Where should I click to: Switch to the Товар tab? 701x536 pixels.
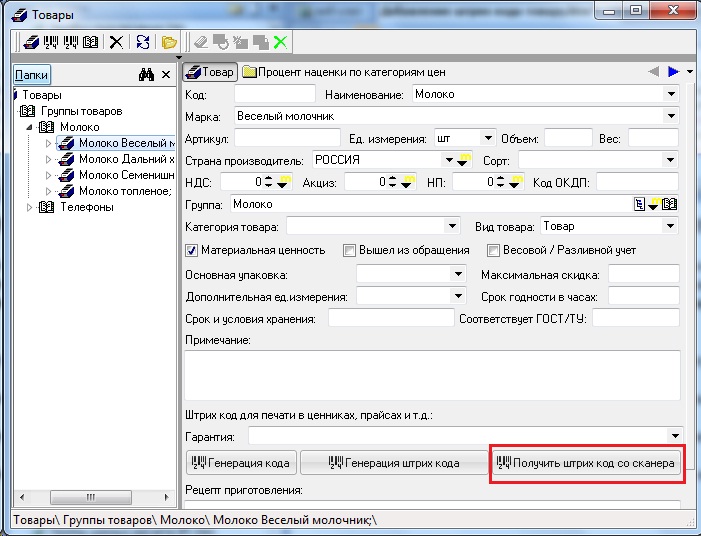[x=210, y=72]
